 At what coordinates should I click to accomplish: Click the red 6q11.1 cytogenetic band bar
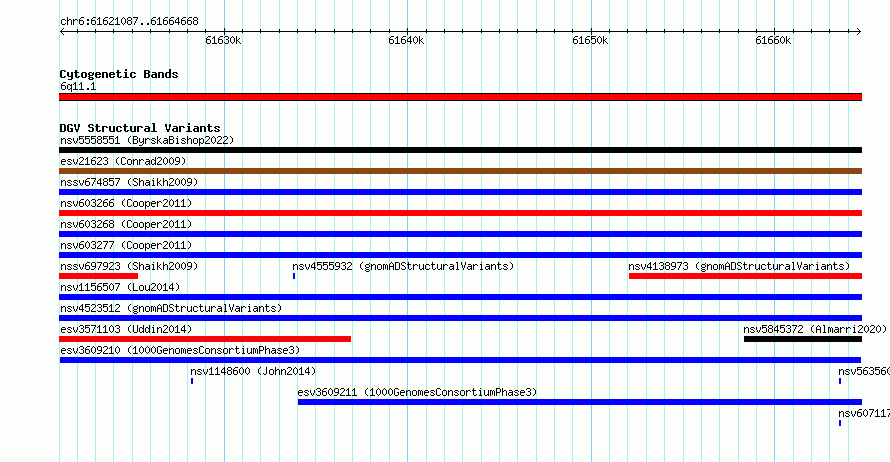(460, 97)
